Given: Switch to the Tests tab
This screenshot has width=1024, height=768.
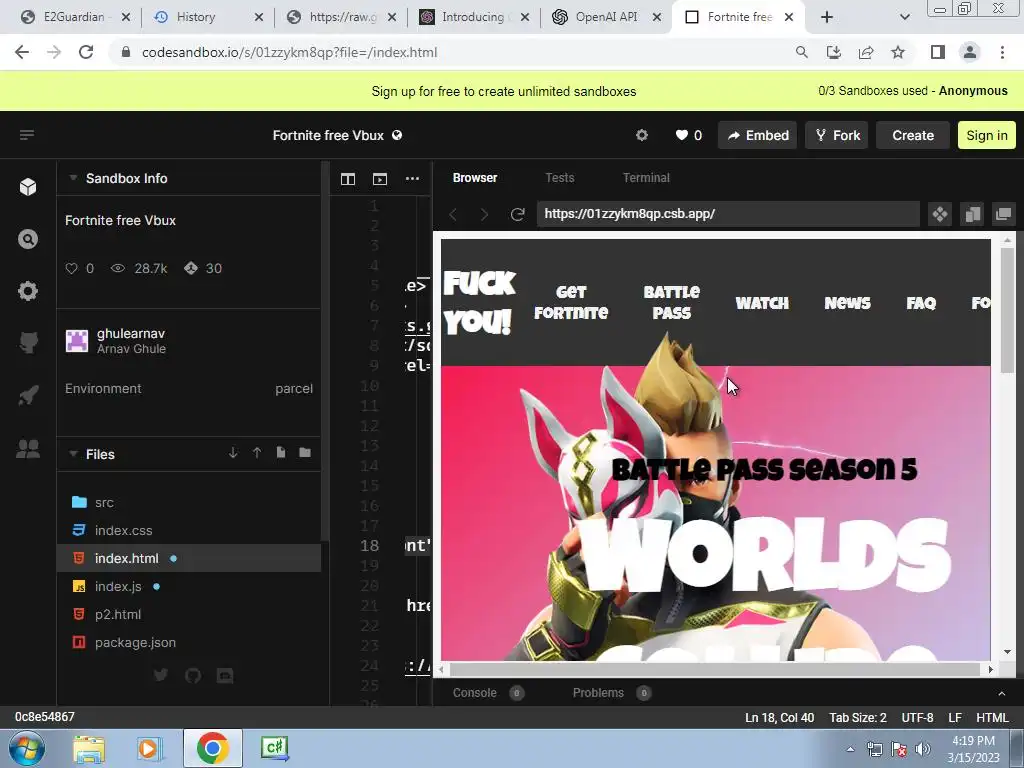Looking at the screenshot, I should [x=560, y=178].
